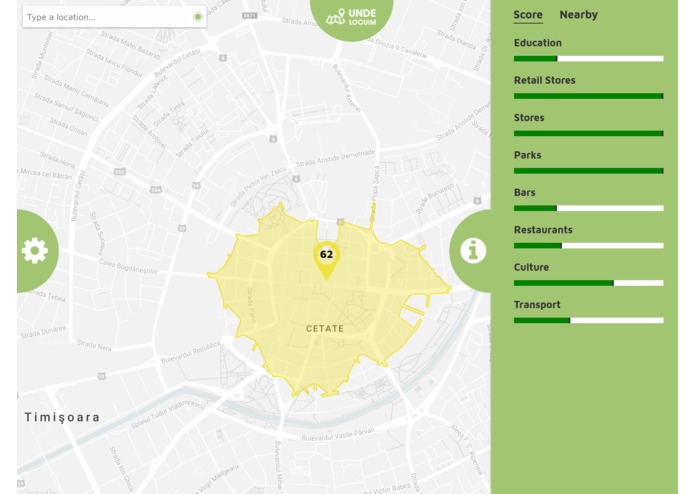
Task: Switch to the Nearby tab
Action: pos(578,15)
